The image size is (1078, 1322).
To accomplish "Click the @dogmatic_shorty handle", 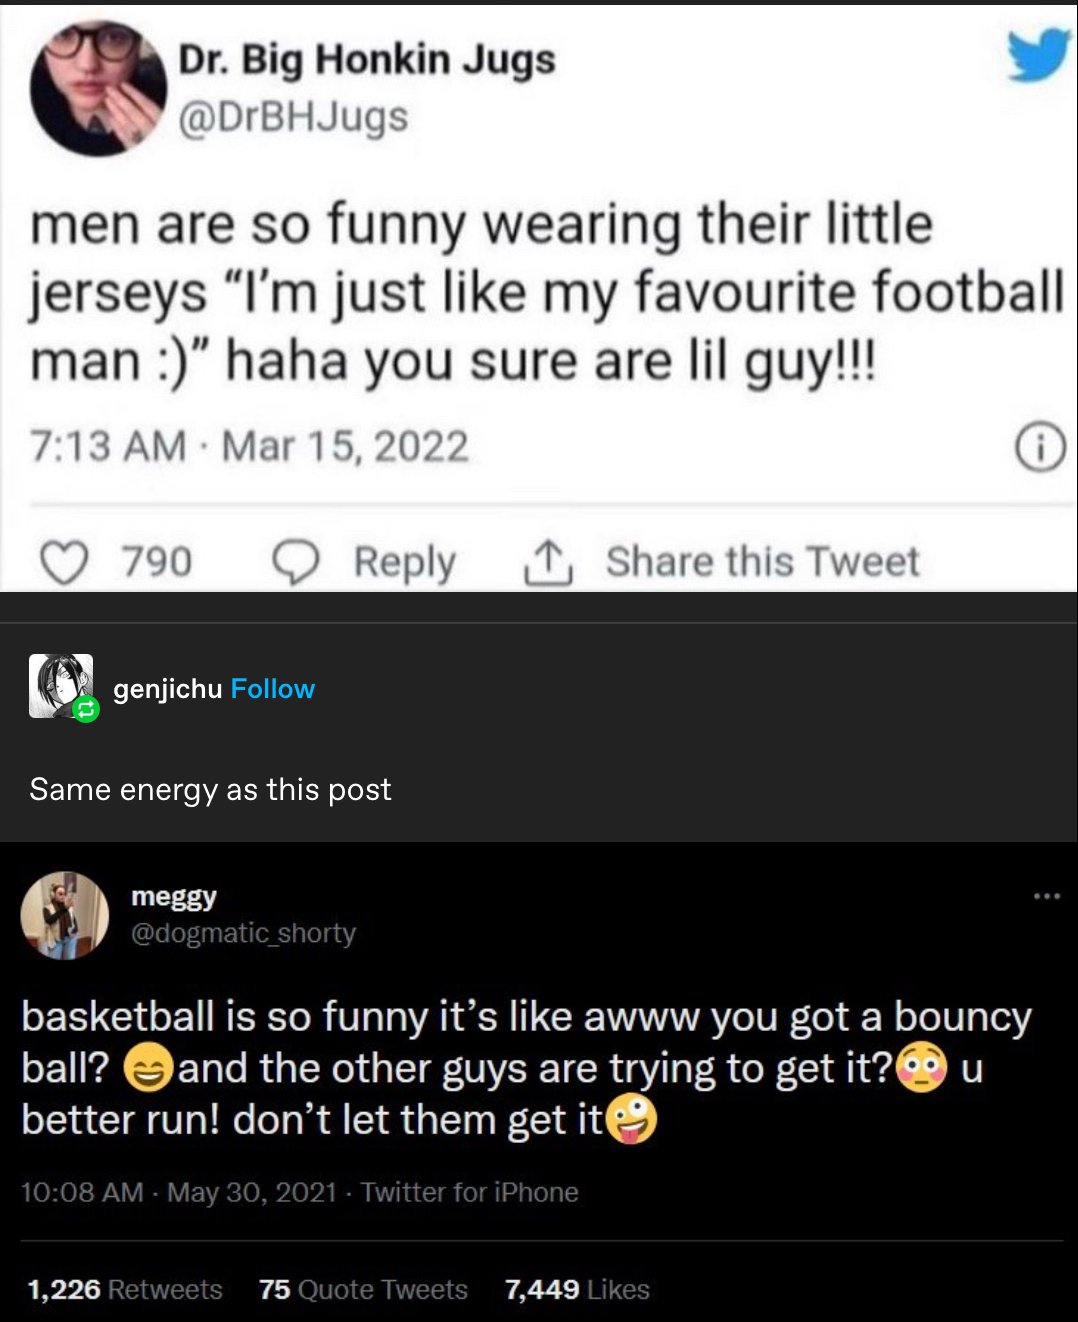I will [x=243, y=933].
